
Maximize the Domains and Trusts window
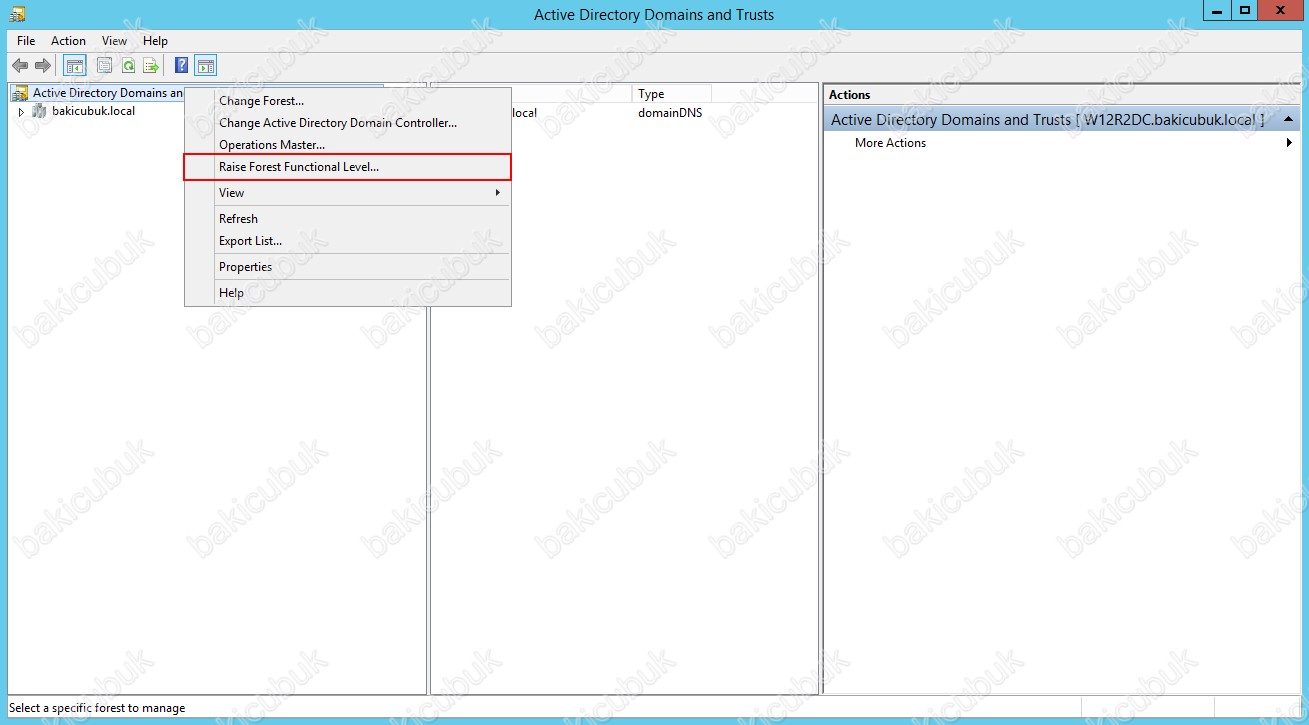[1244, 11]
